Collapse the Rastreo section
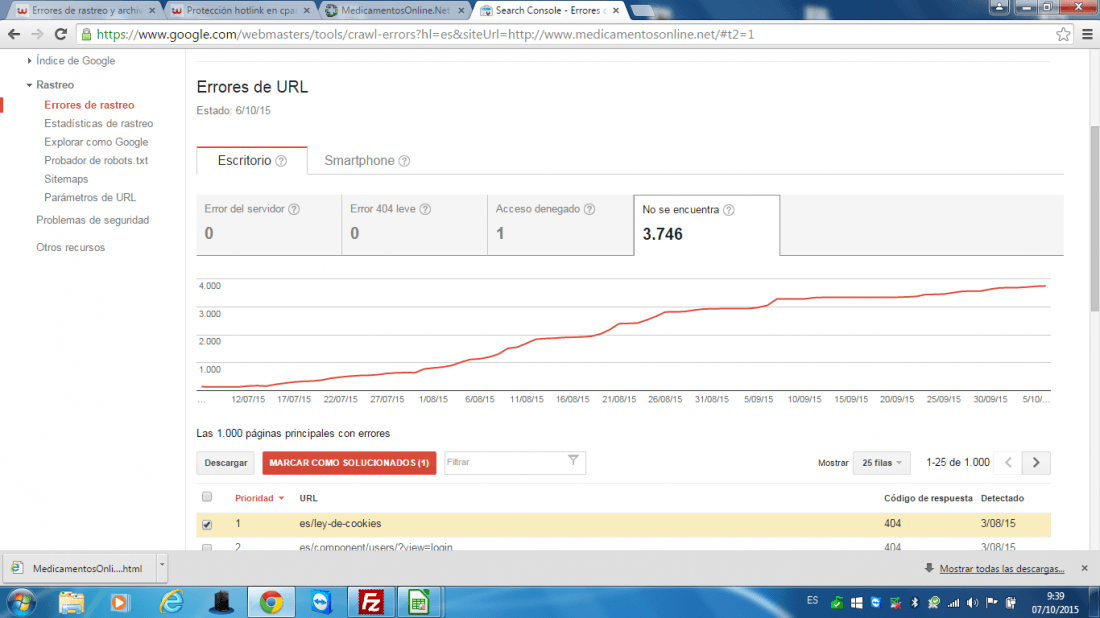The height and width of the screenshot is (618, 1100). point(29,85)
